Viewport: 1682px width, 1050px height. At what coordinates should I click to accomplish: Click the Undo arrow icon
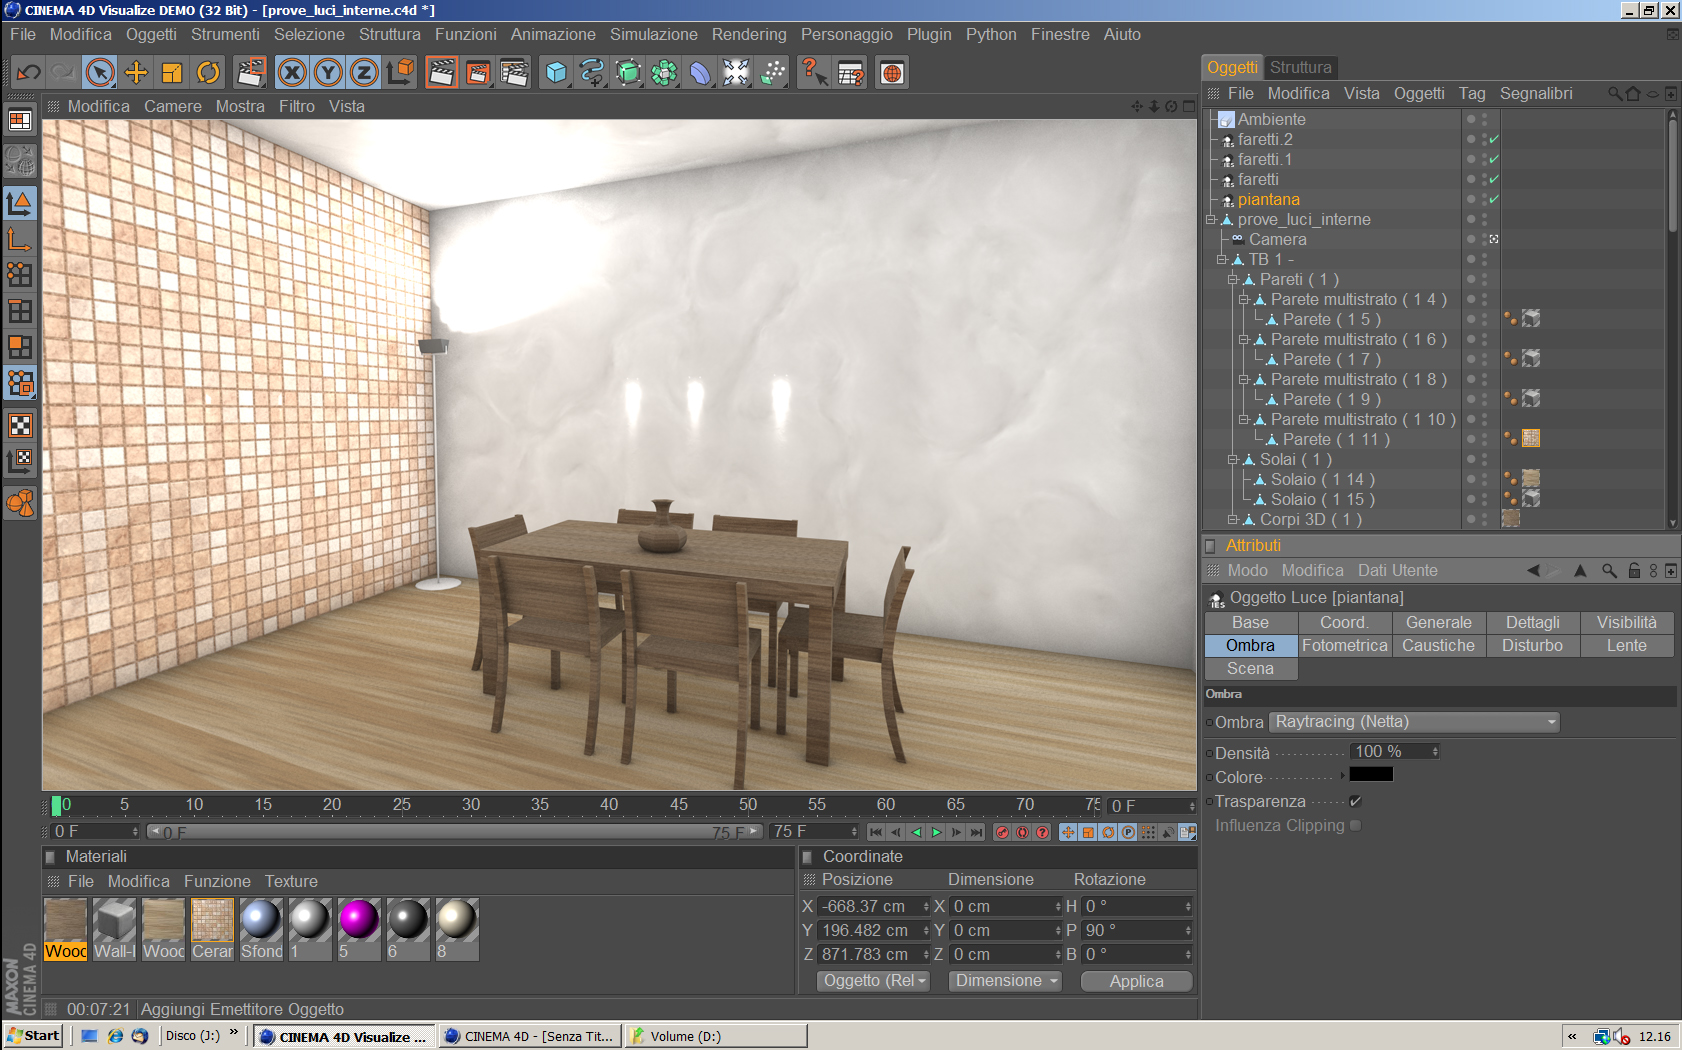point(28,72)
